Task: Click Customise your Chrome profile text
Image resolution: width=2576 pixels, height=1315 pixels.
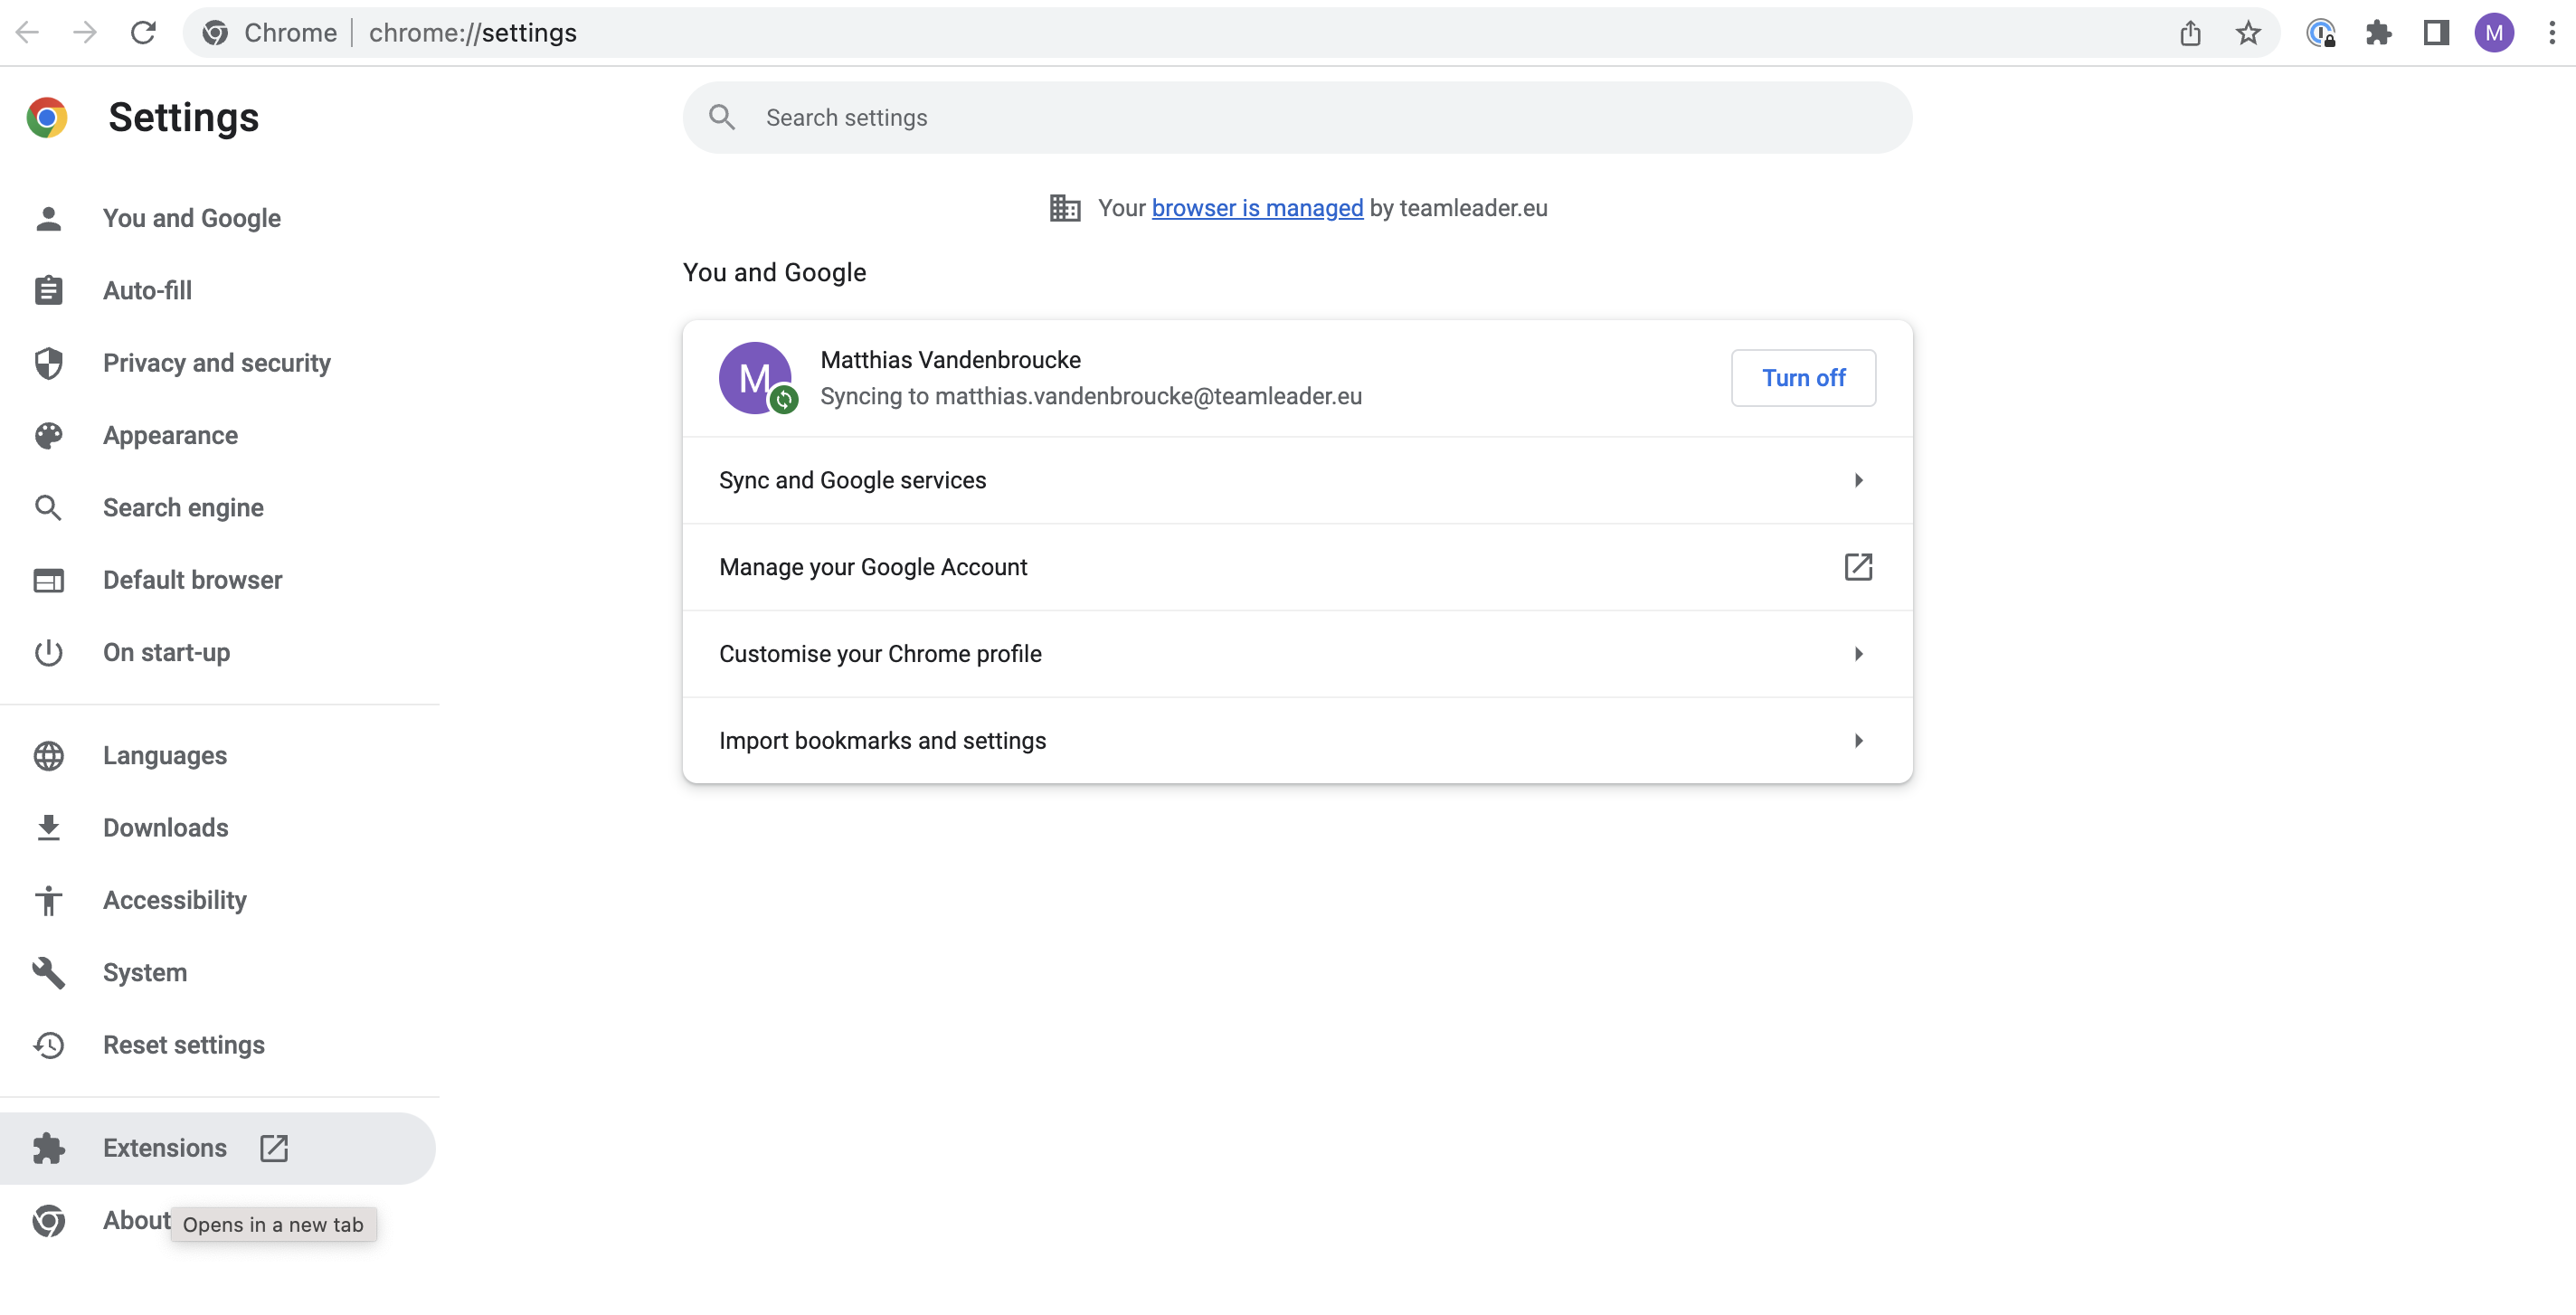Action: point(880,654)
